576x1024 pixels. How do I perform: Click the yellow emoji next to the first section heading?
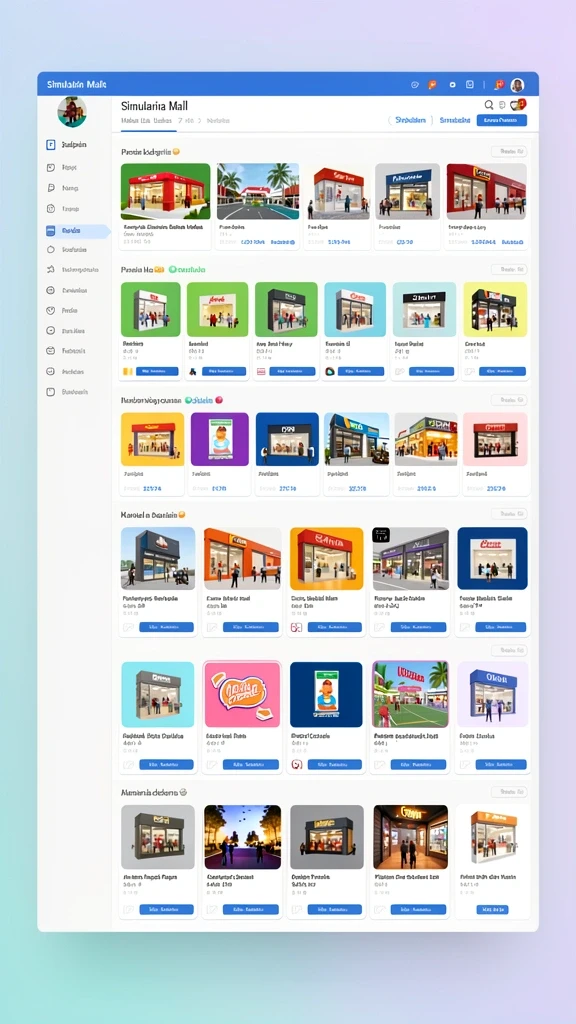coord(176,152)
